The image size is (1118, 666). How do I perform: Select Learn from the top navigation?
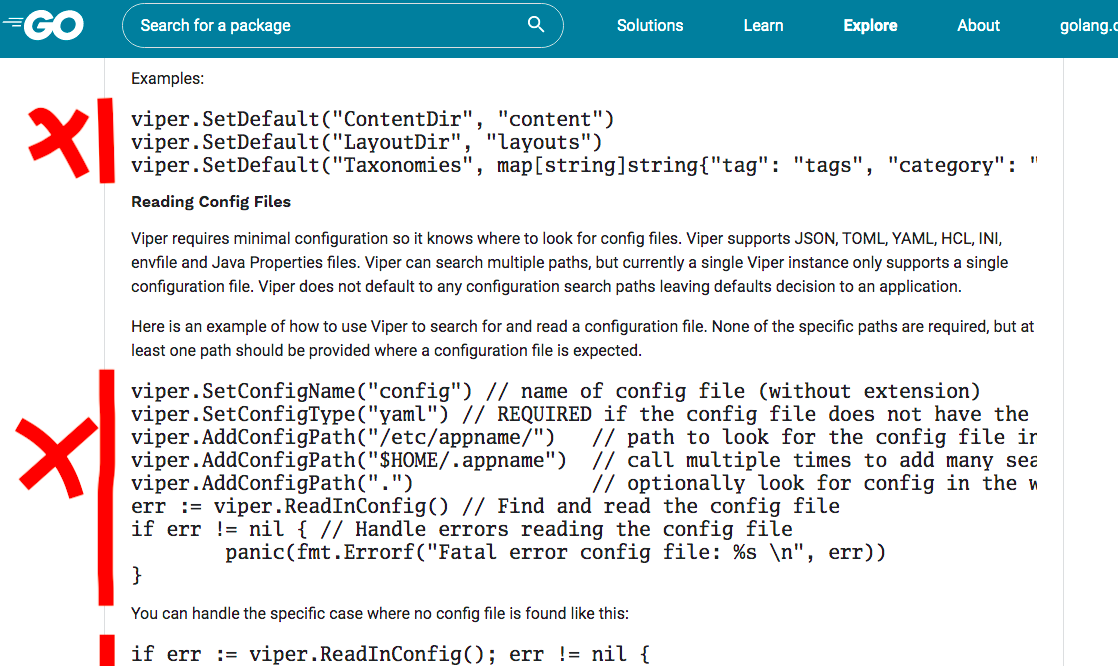point(763,25)
